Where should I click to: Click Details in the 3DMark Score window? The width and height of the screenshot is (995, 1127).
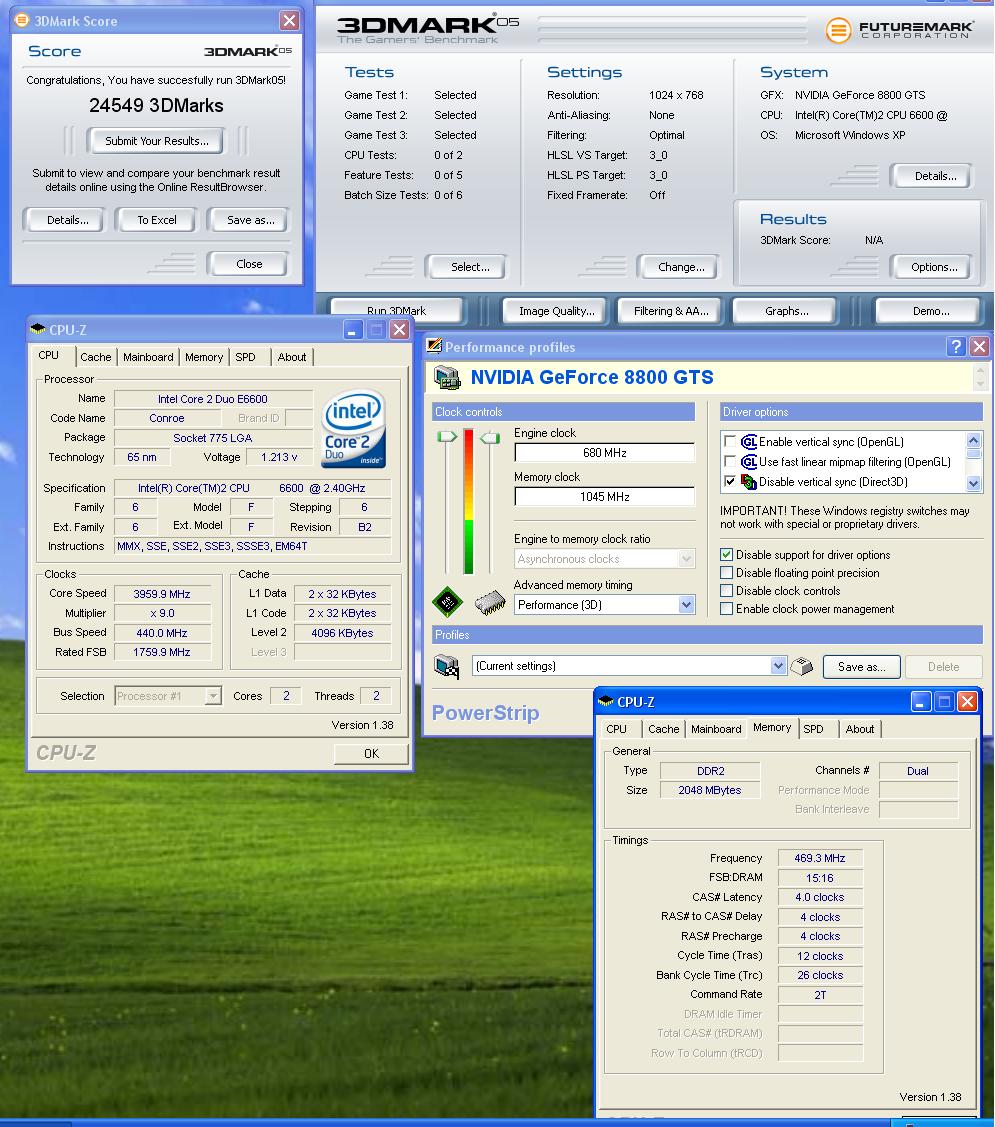[x=67, y=220]
